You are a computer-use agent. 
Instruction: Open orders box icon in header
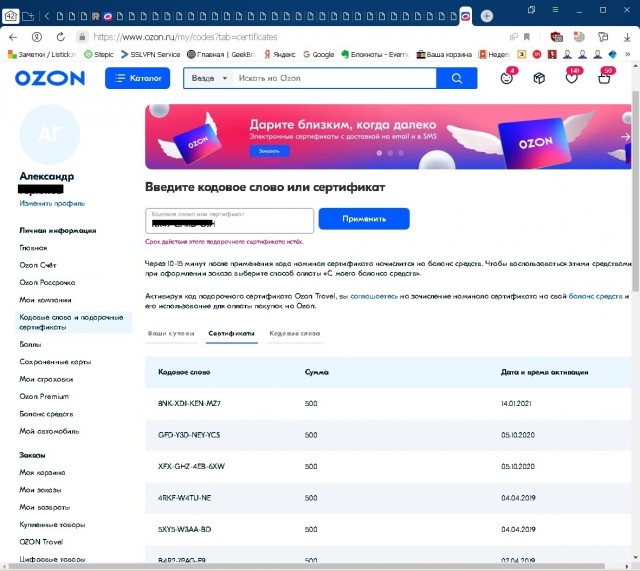[539, 79]
